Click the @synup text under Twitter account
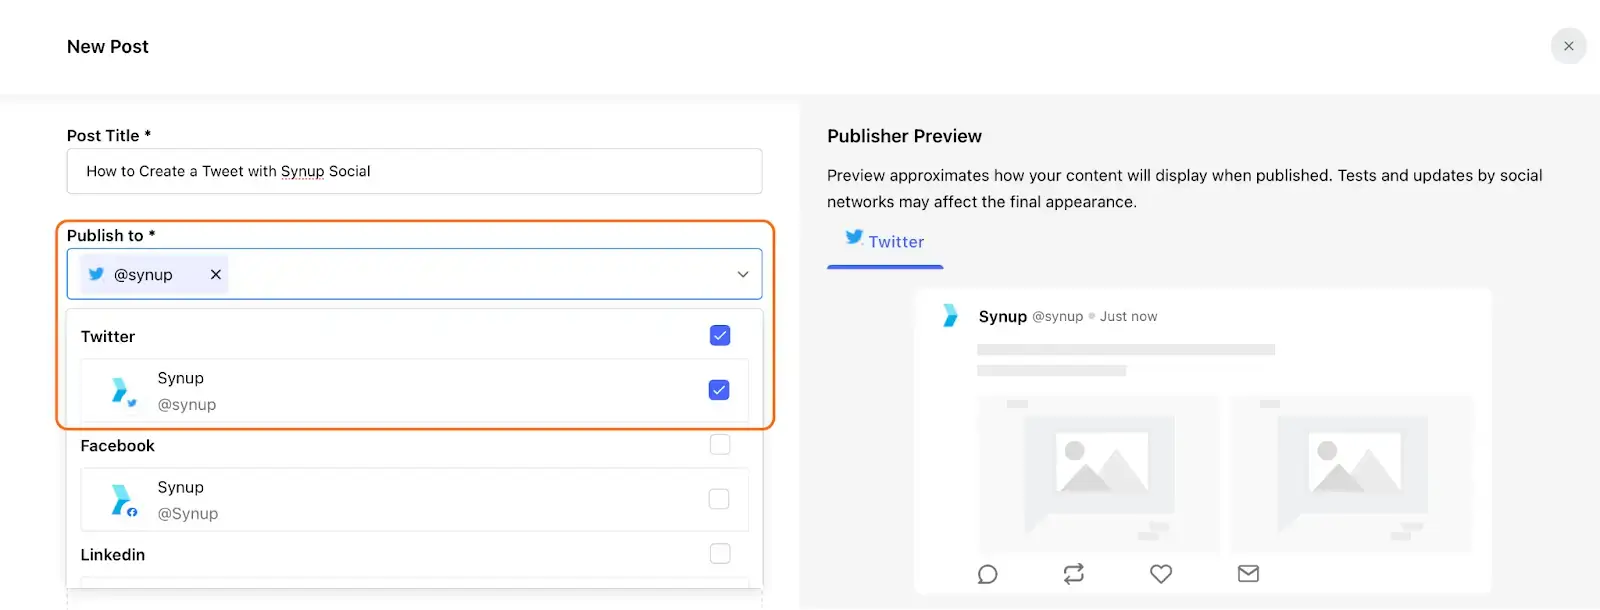The width and height of the screenshot is (1600, 610). pyautogui.click(x=187, y=405)
